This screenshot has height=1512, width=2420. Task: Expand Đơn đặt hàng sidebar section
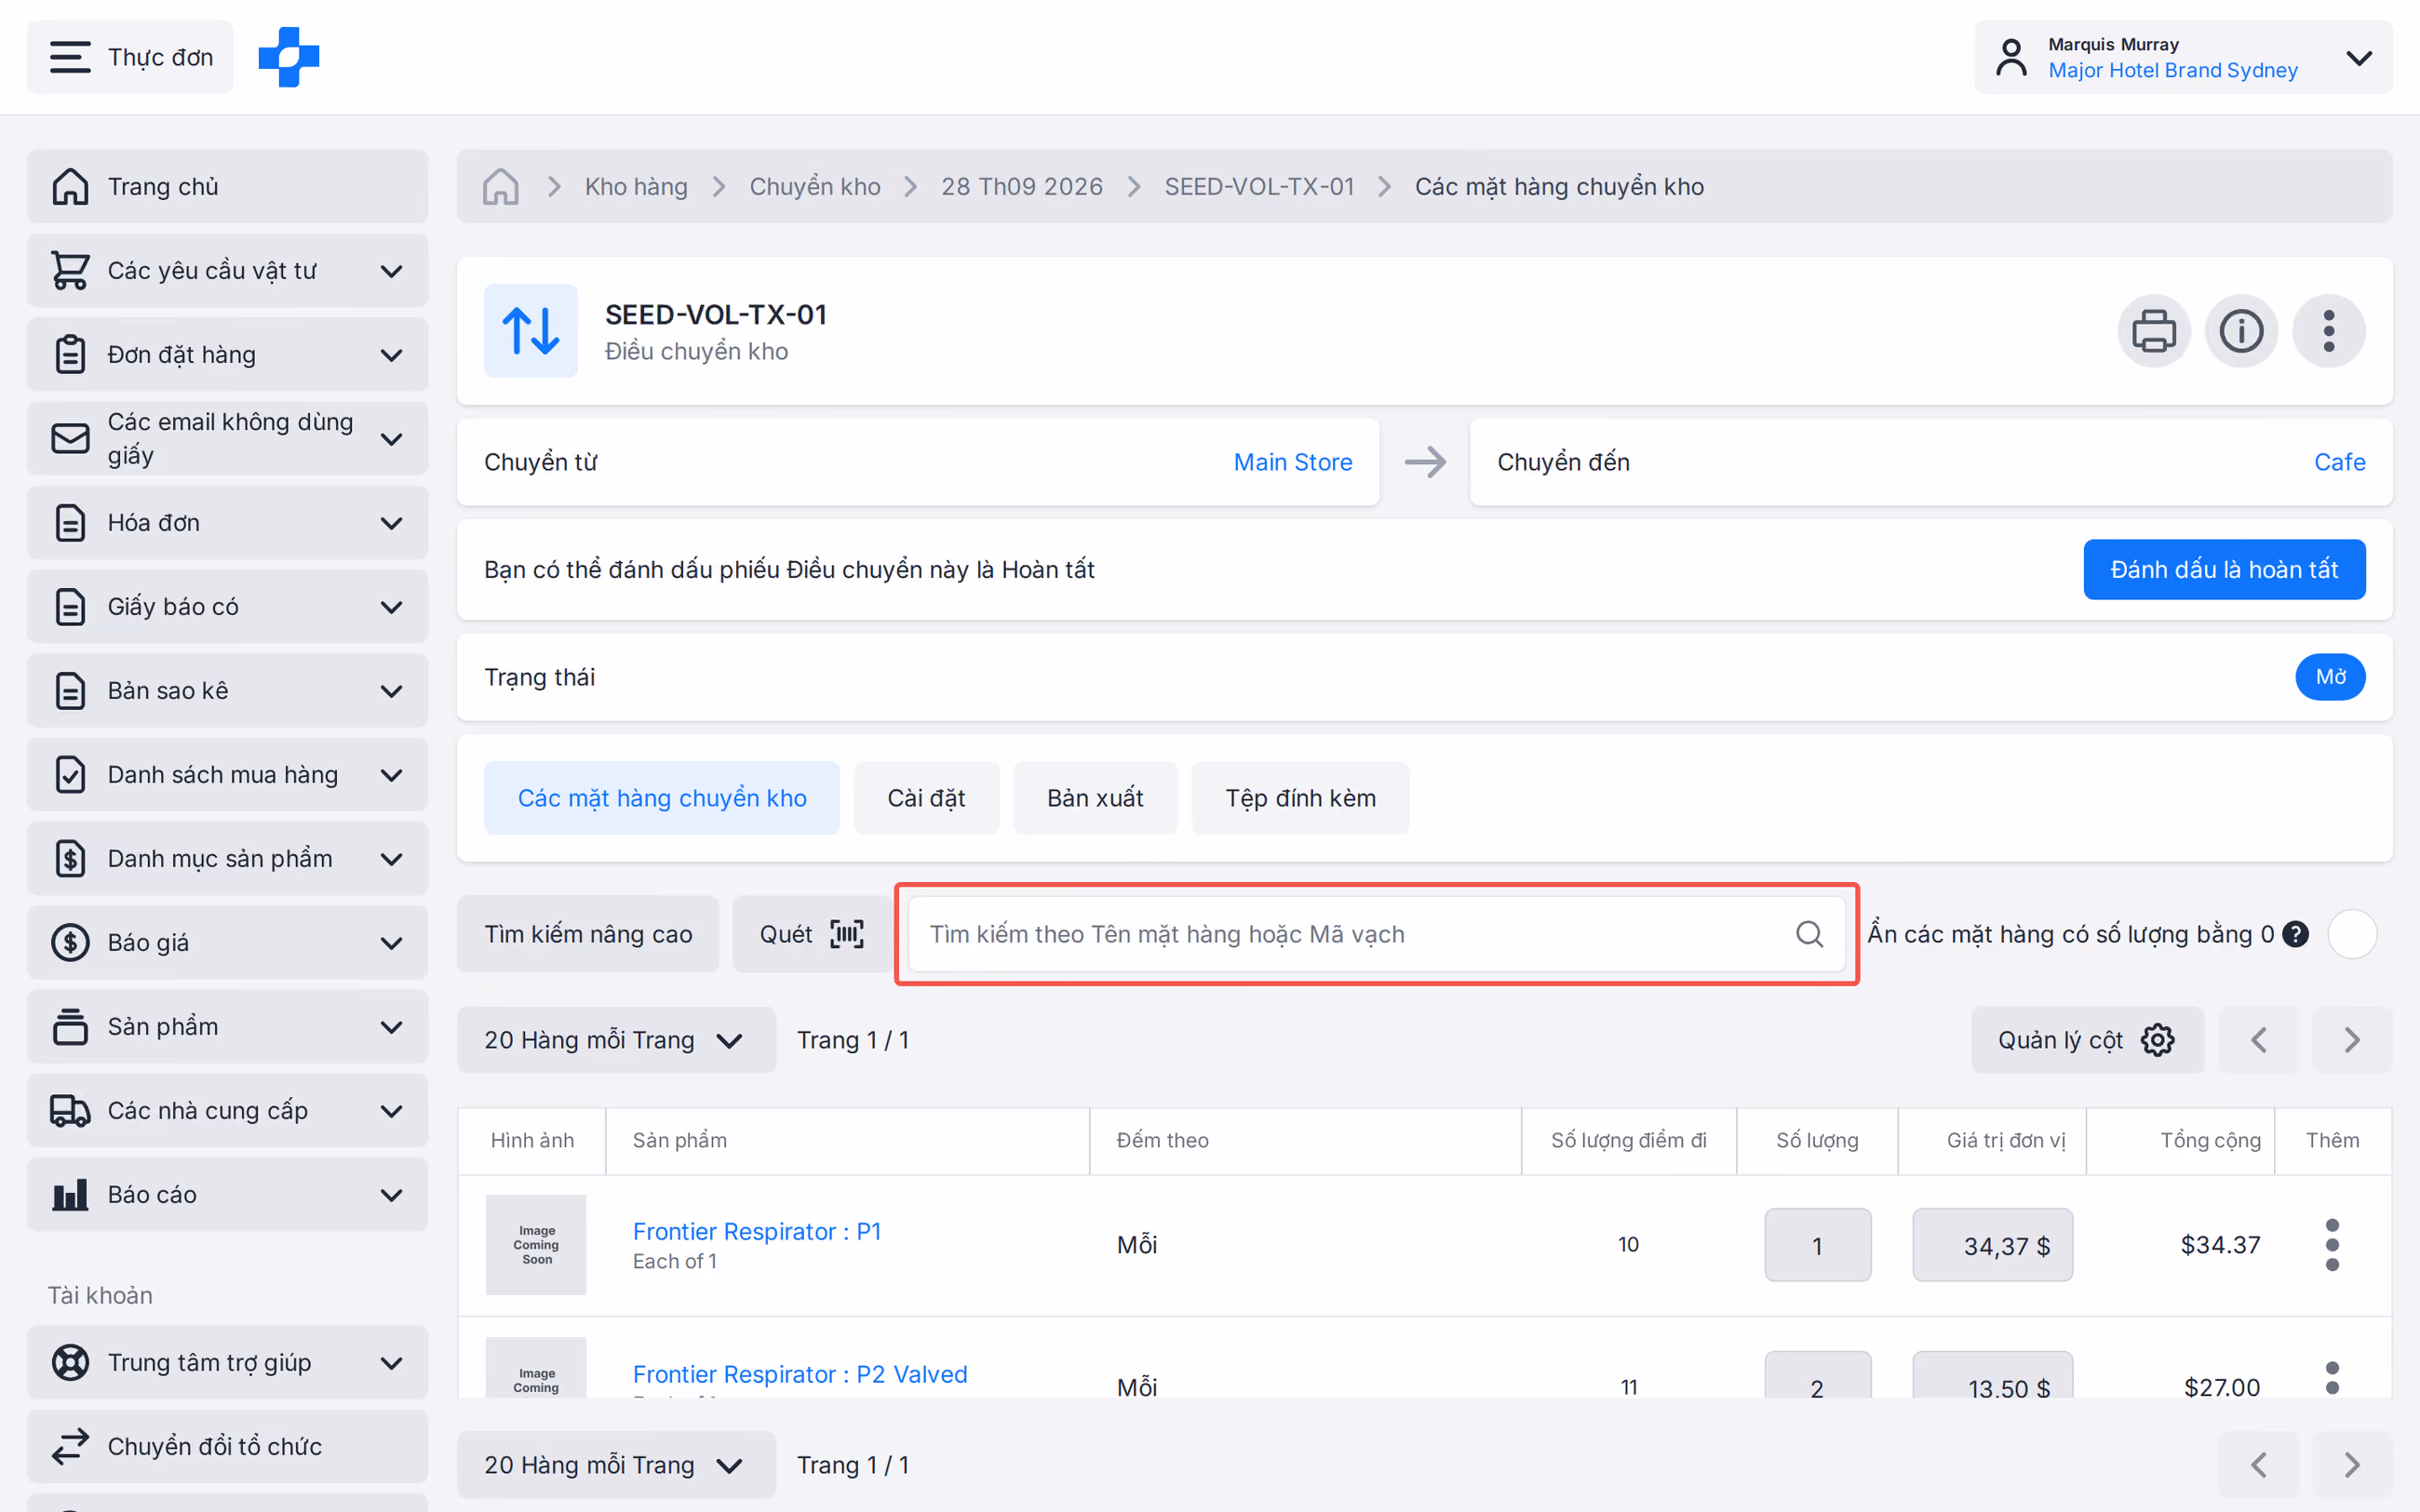coord(227,355)
